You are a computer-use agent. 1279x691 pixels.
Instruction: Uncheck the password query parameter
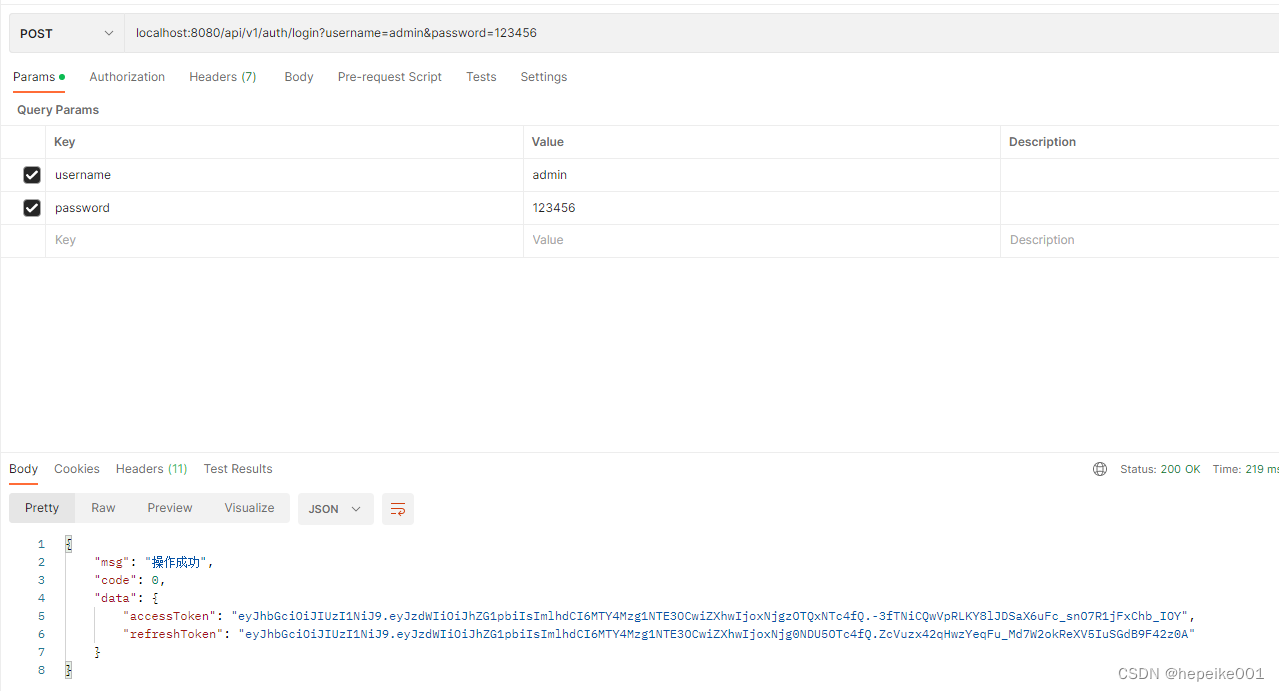point(31,207)
